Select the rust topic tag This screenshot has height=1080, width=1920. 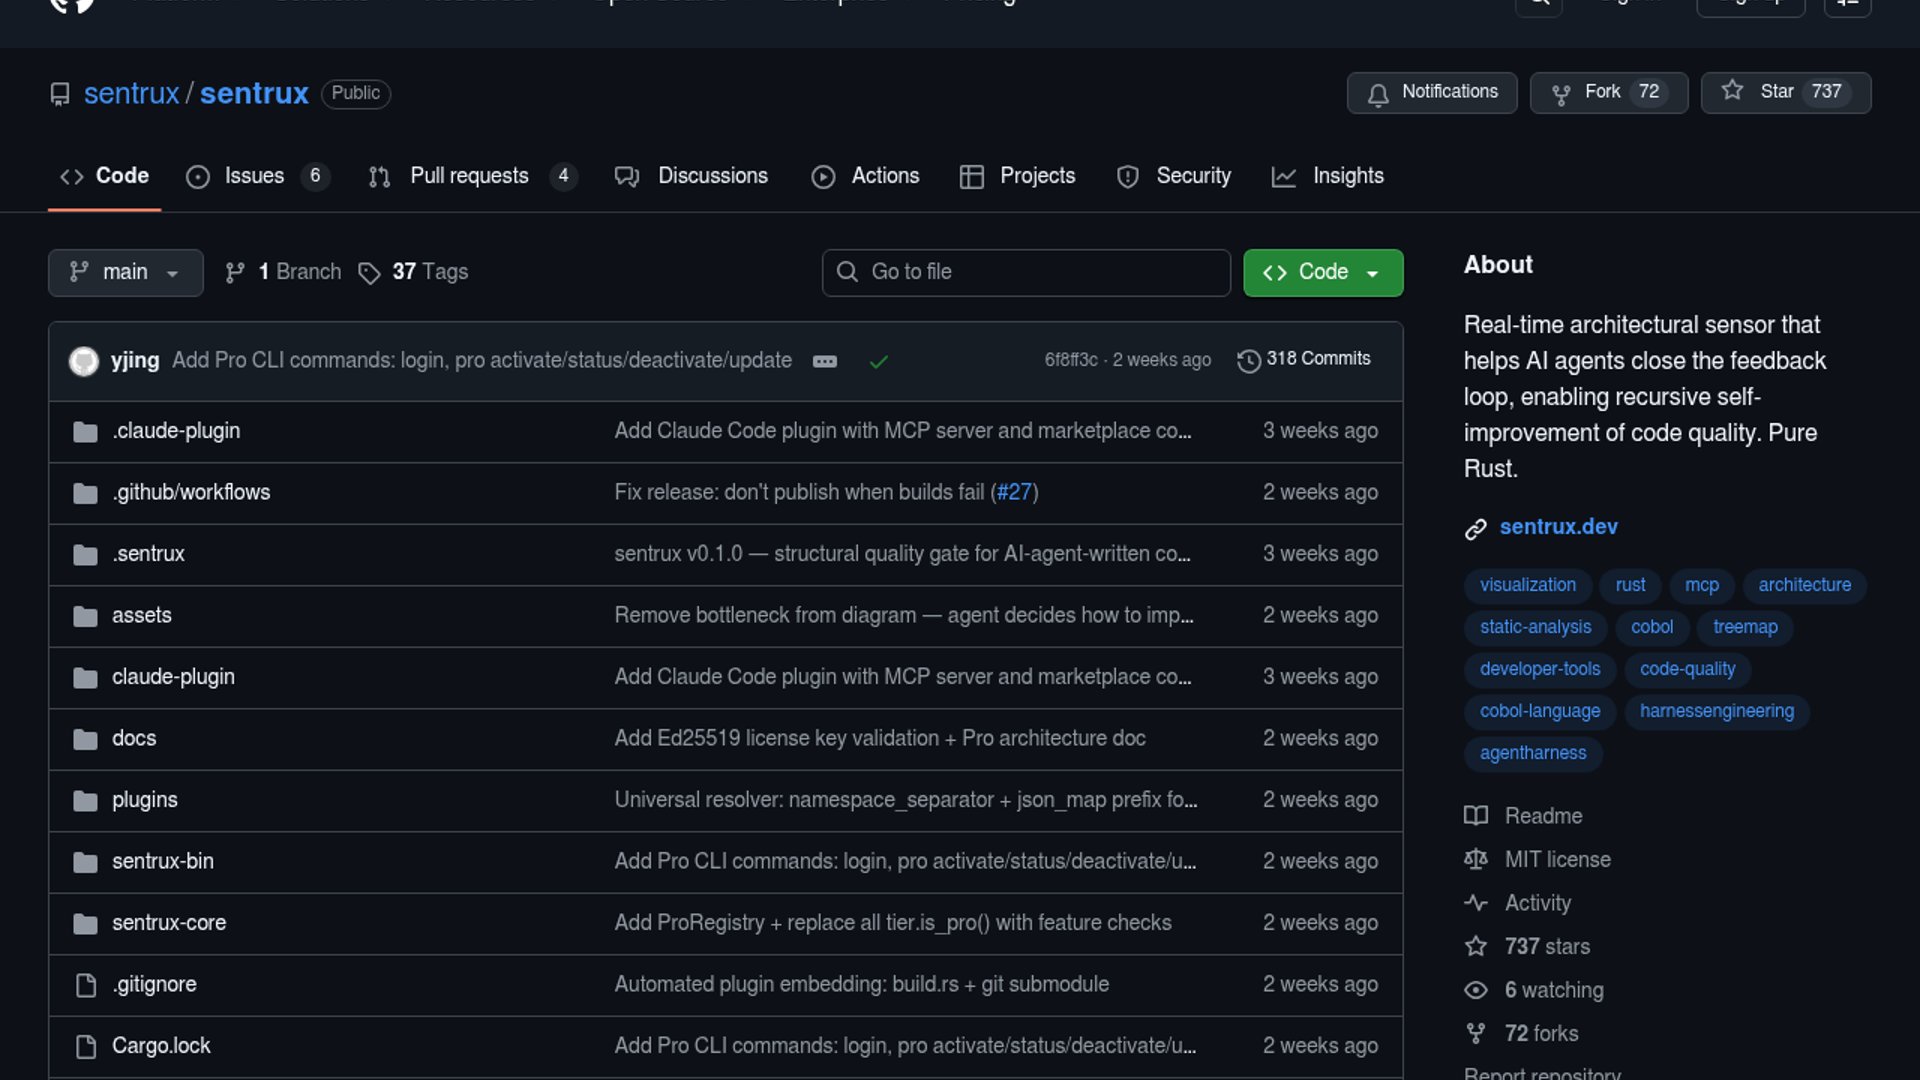click(1629, 585)
